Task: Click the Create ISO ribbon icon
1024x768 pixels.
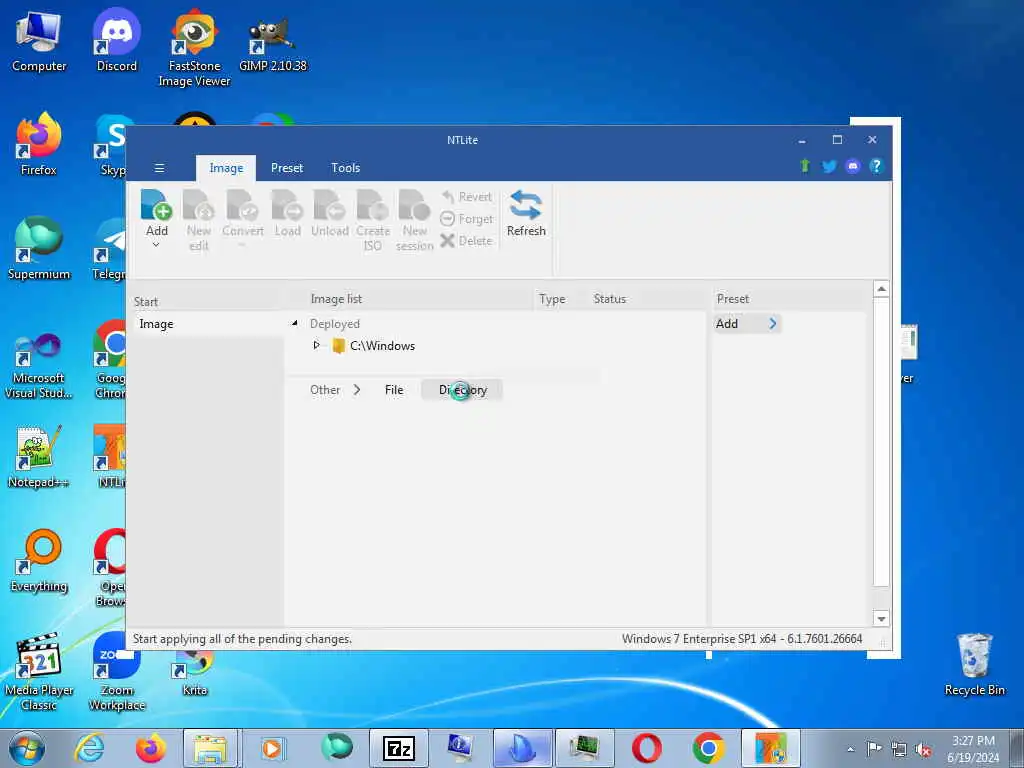Action: coord(372,220)
